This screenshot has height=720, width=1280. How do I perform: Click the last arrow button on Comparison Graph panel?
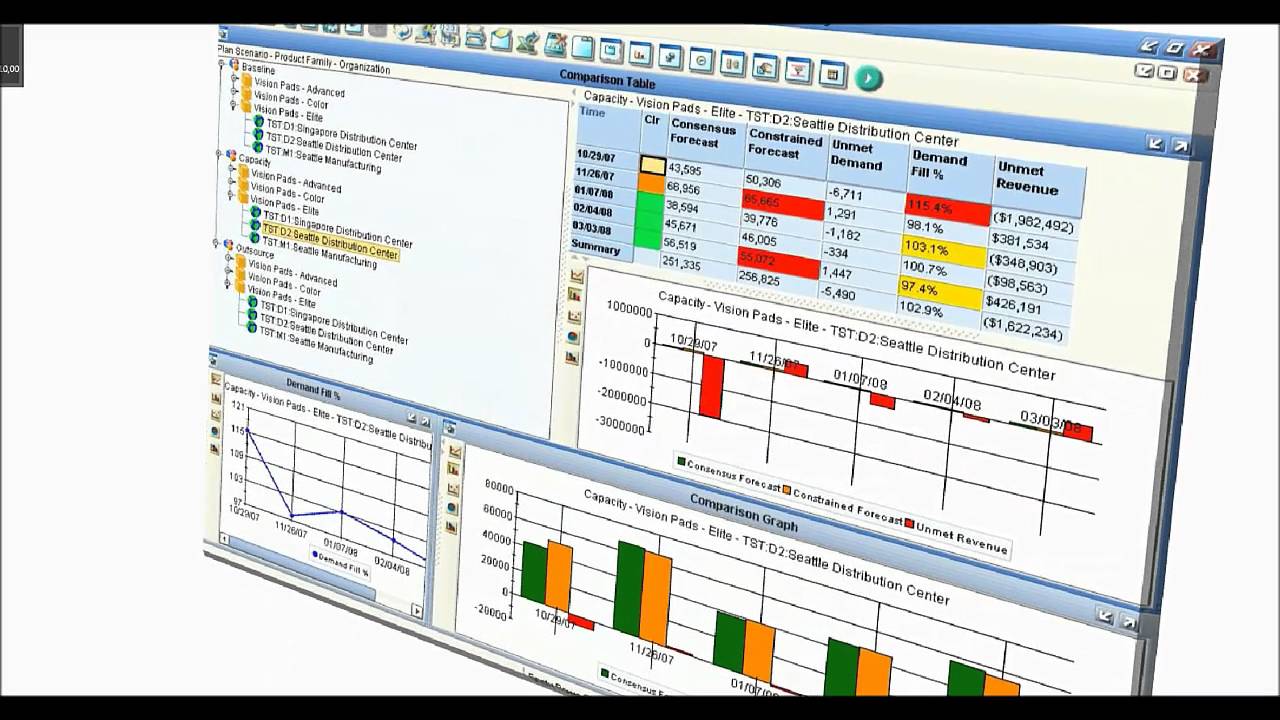1129,622
